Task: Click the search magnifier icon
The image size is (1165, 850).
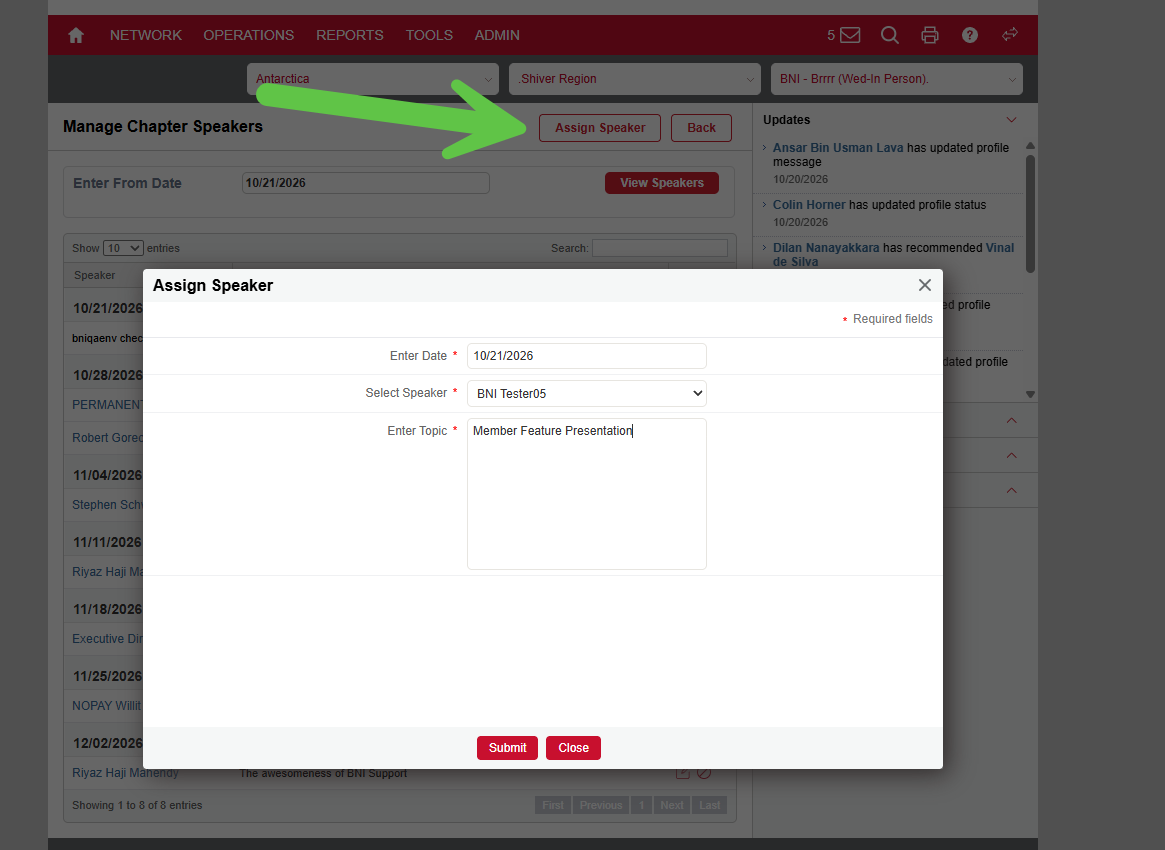Action: pos(889,35)
